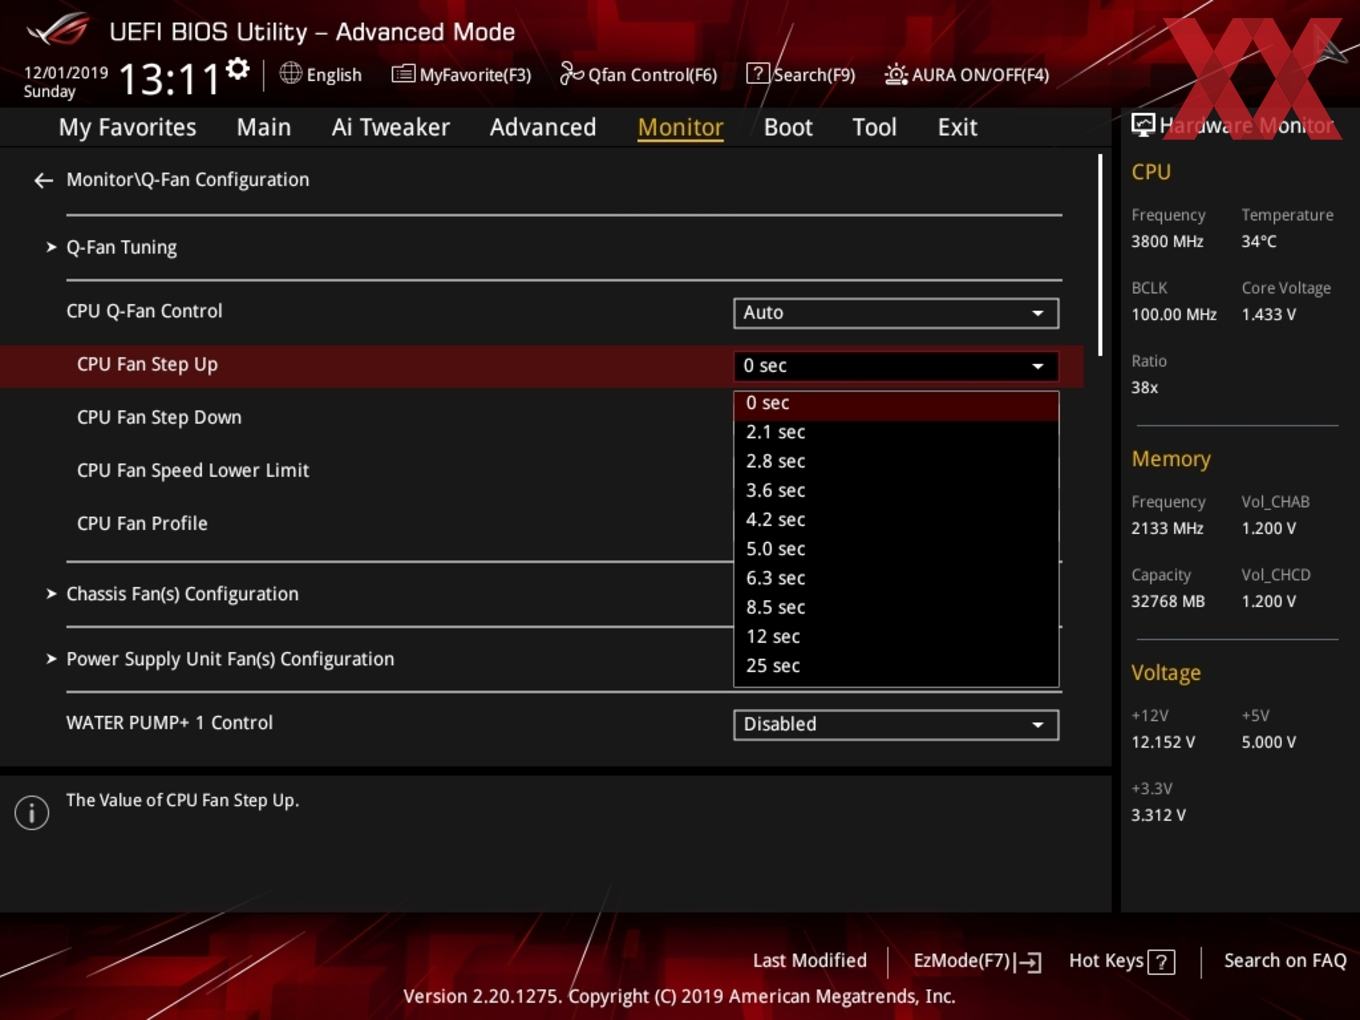
Task: Choose 2.8 sec option
Action: point(896,461)
